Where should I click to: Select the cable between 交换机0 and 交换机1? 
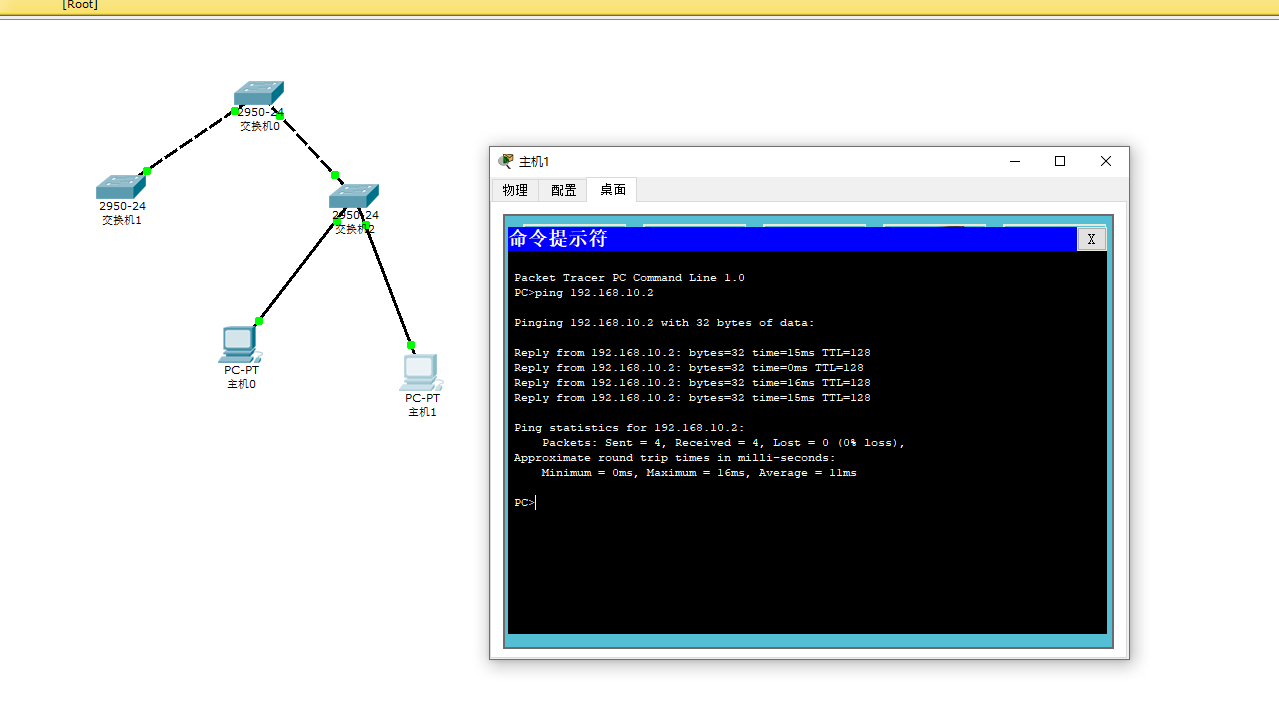pyautogui.click(x=191, y=141)
